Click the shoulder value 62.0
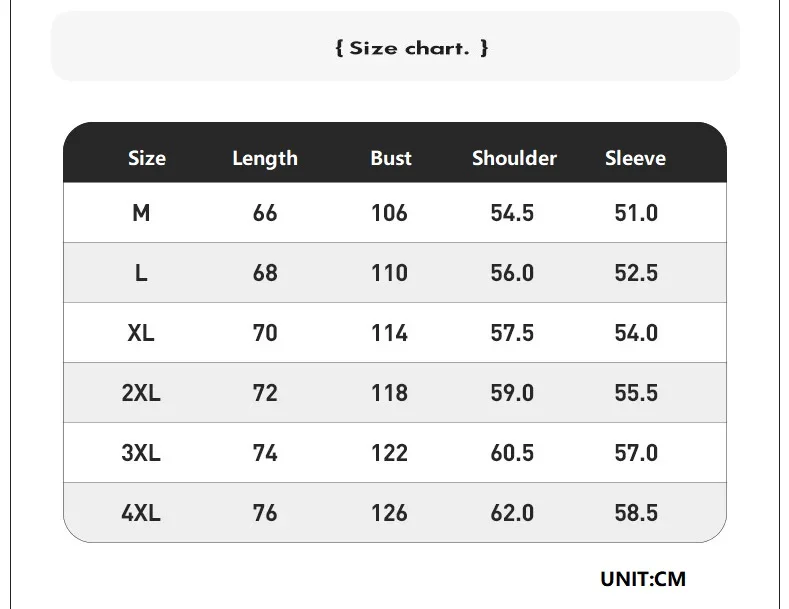Viewport: 789px width, 609px height. [x=512, y=513]
